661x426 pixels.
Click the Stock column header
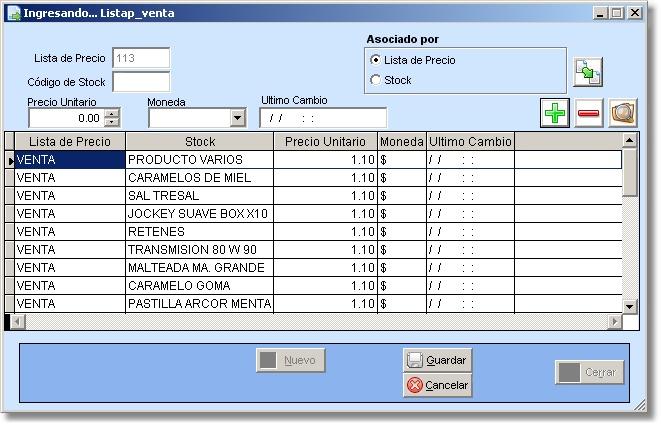click(200, 142)
